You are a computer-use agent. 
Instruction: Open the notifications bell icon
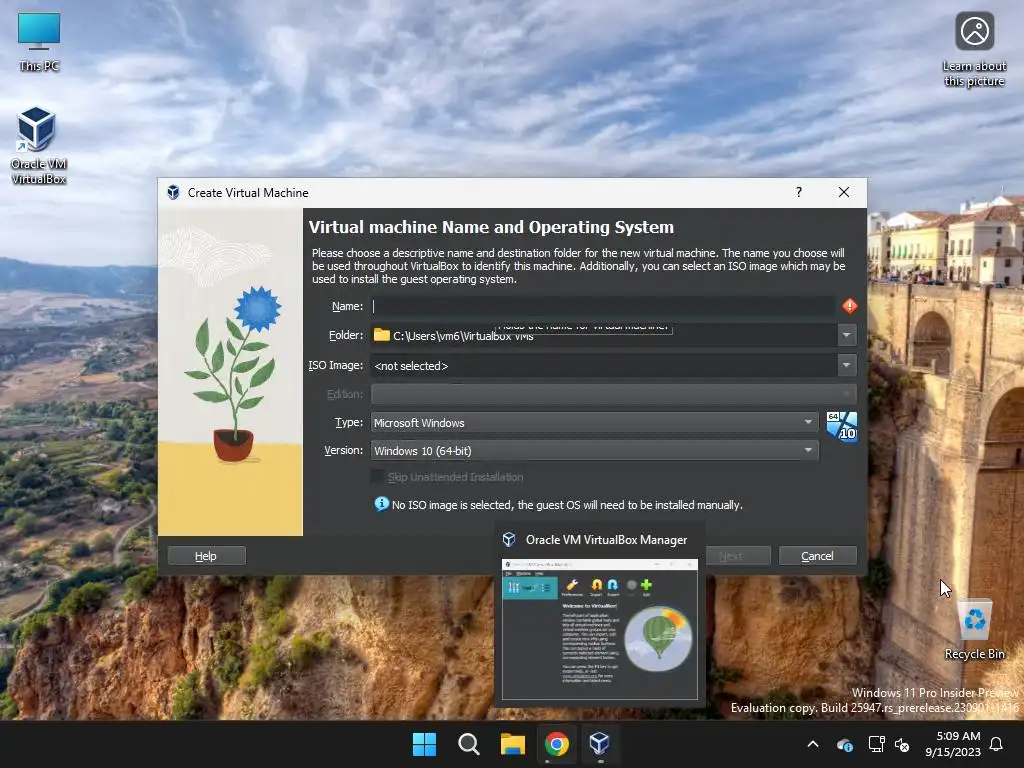(997, 744)
